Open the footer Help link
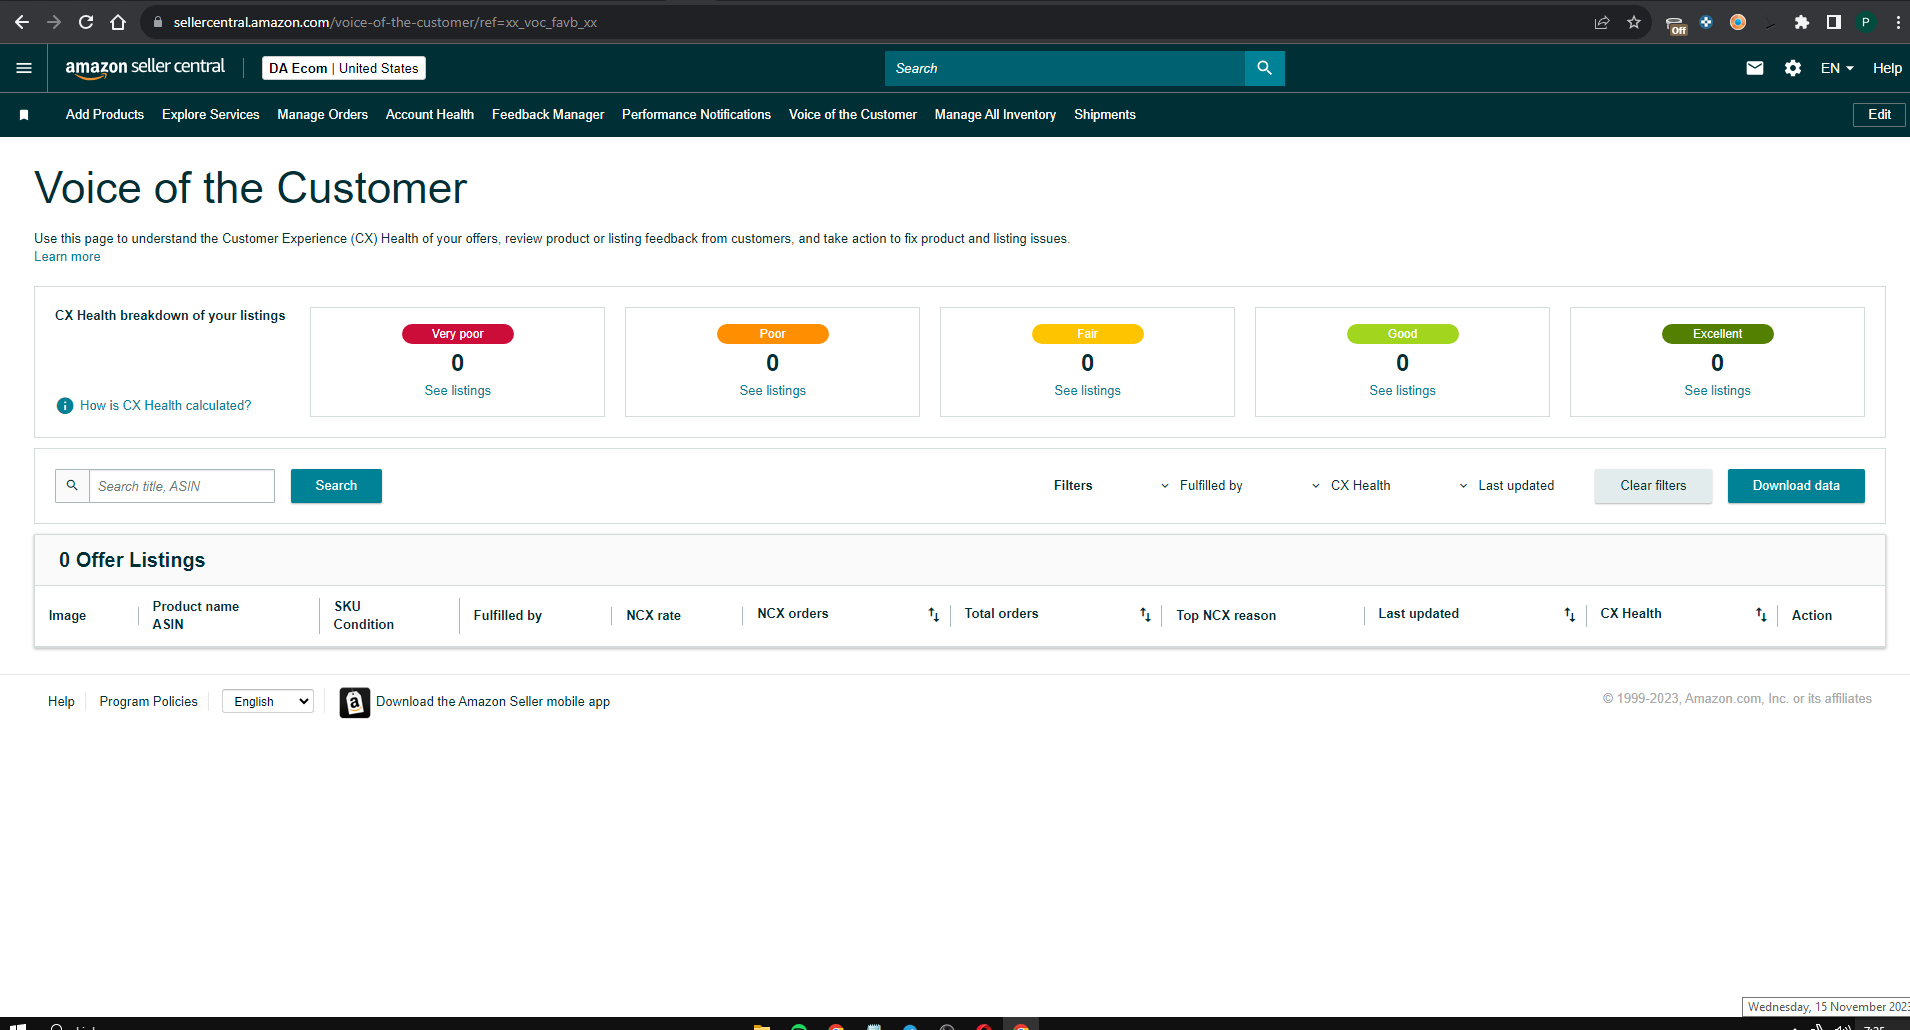The width and height of the screenshot is (1910, 1030). 61,701
